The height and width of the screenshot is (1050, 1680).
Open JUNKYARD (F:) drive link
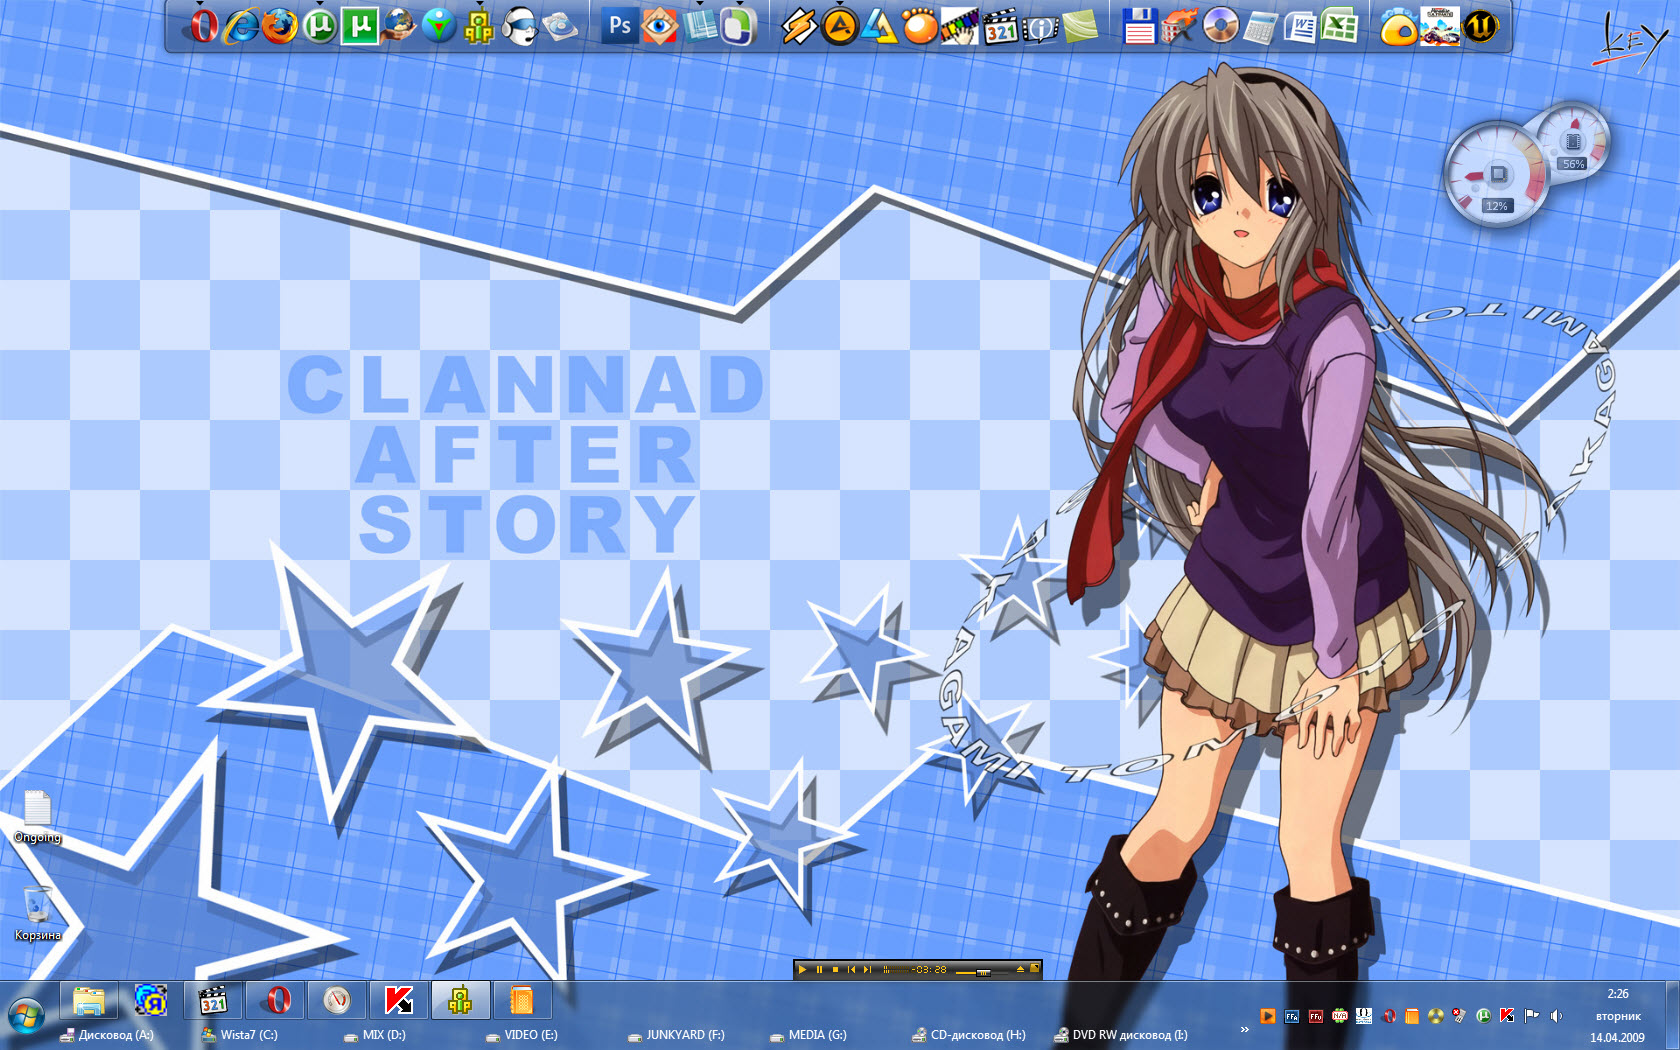pos(676,1035)
